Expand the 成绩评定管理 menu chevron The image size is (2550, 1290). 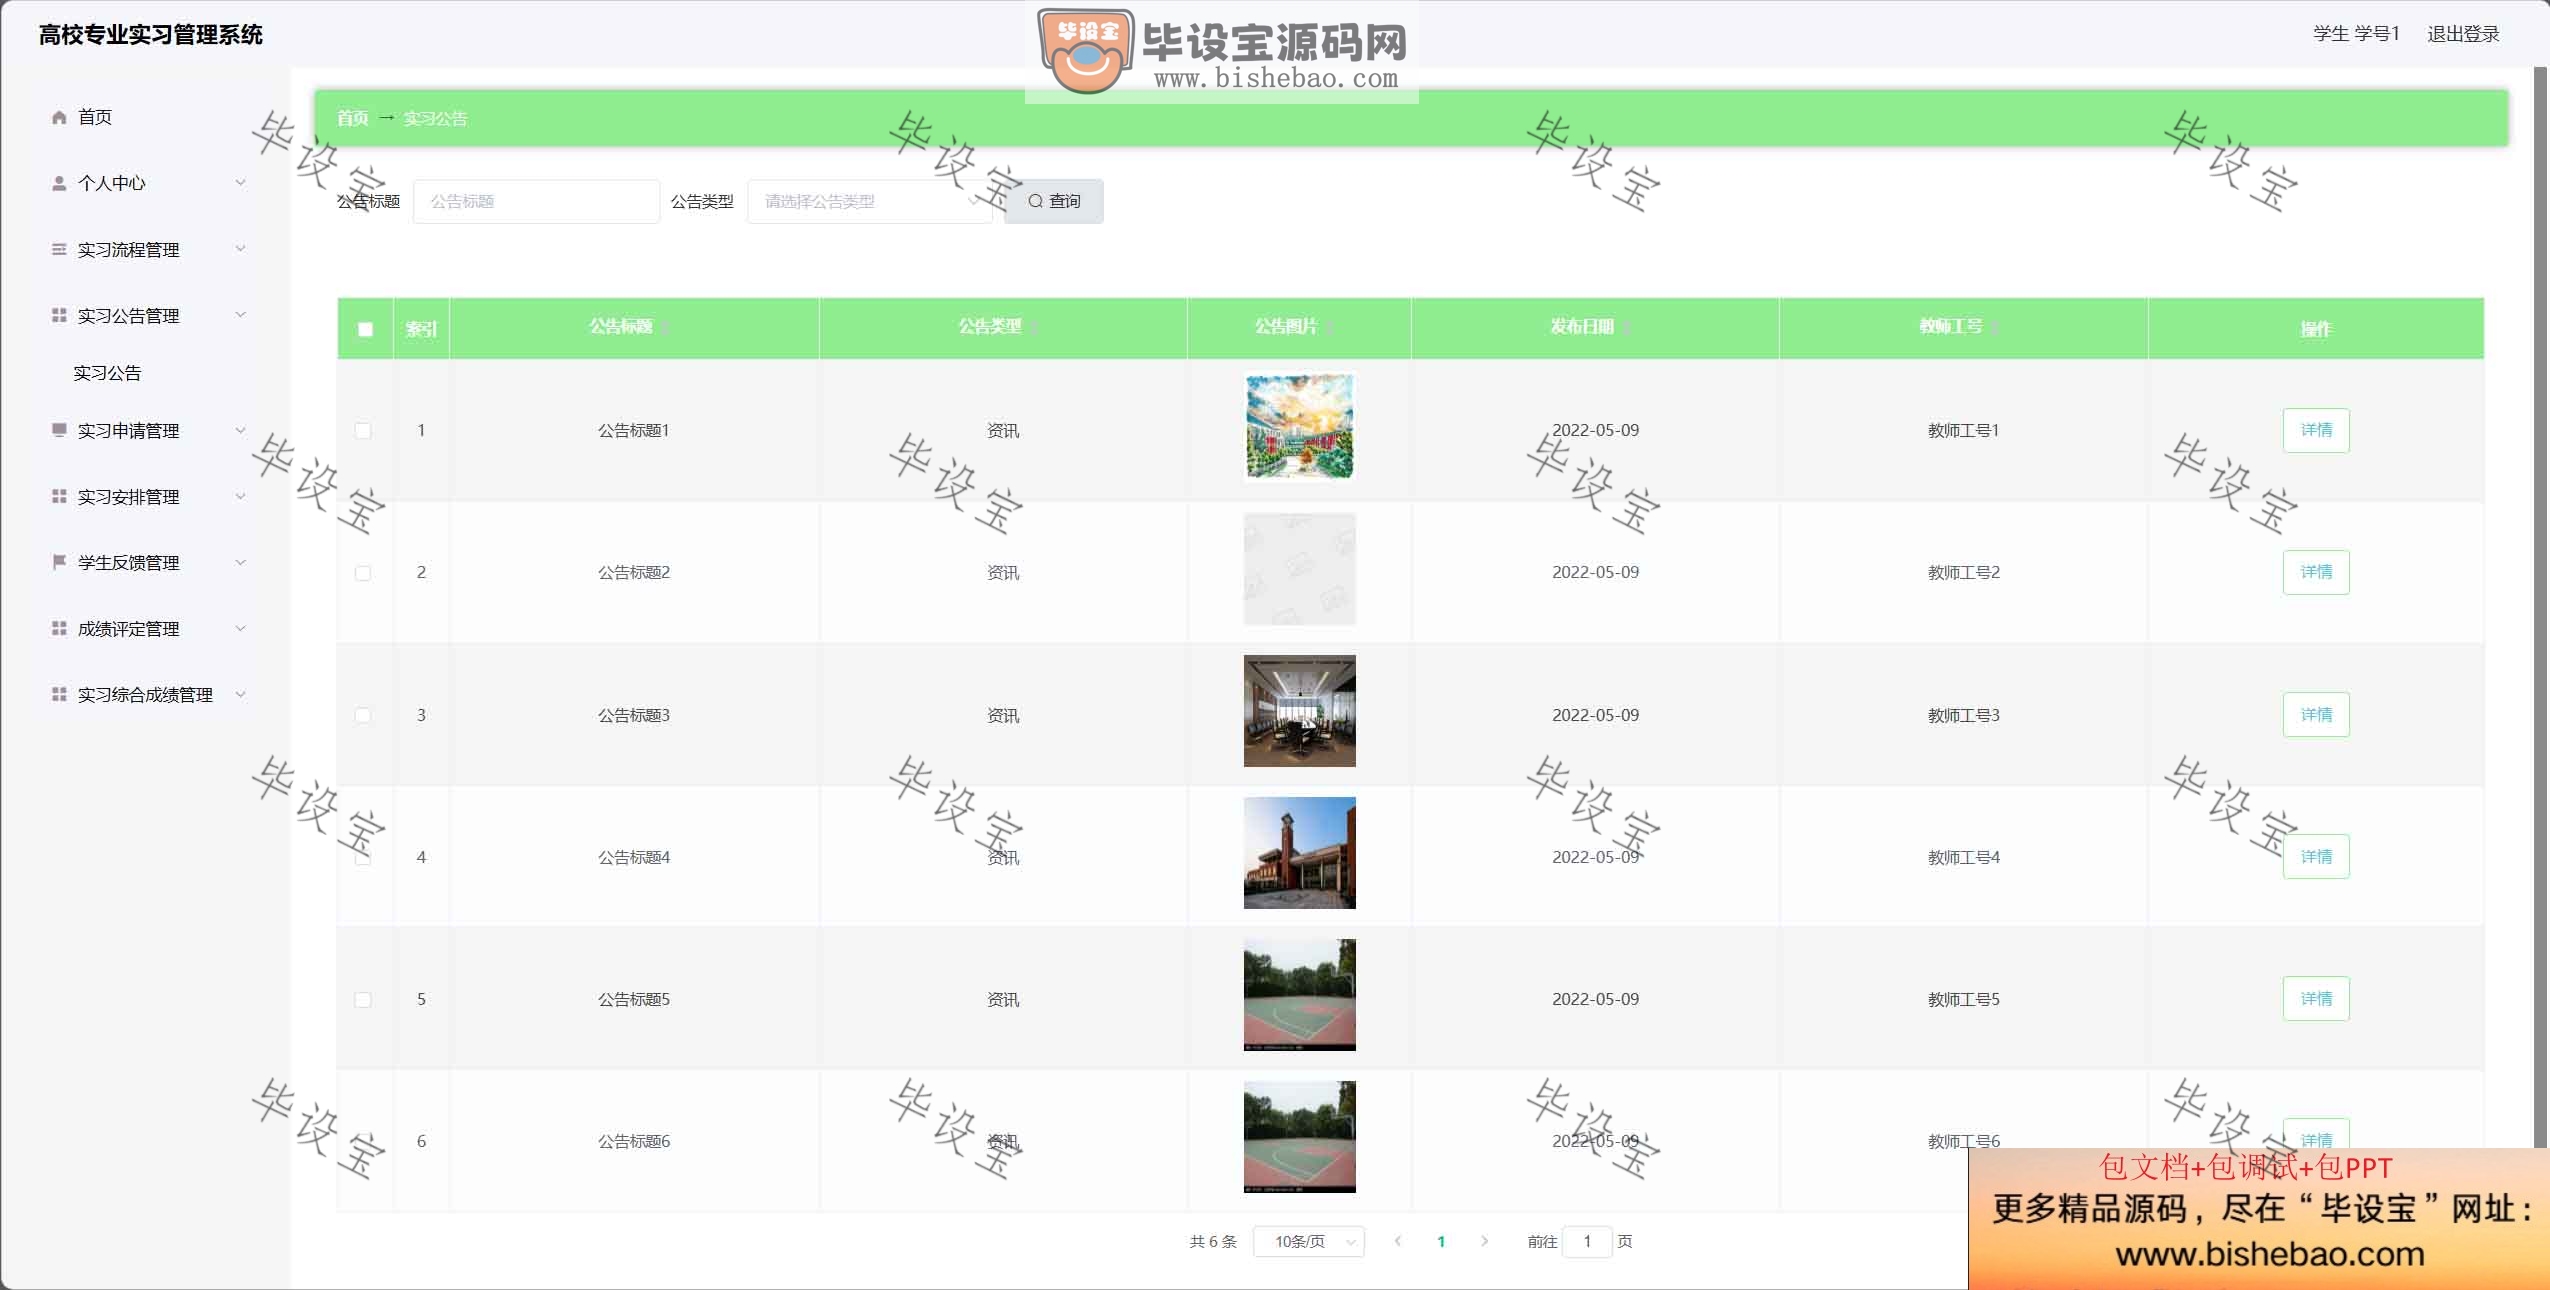[x=240, y=628]
